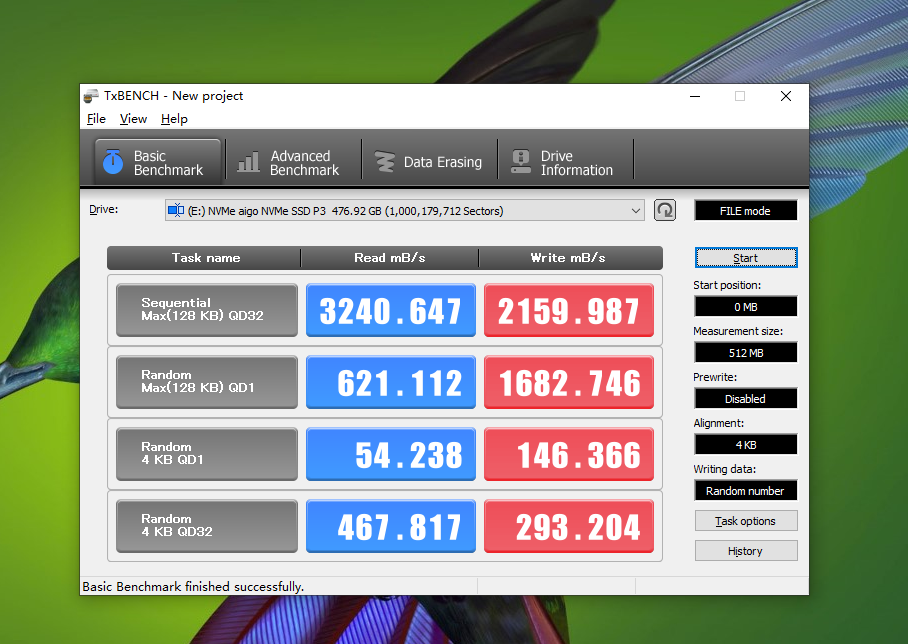908x644 pixels.
Task: Click the Task name column header
Action: point(204,258)
